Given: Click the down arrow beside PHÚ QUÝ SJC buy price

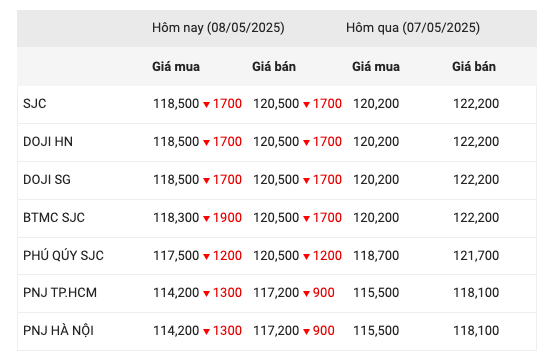Looking at the screenshot, I should click(x=207, y=256).
